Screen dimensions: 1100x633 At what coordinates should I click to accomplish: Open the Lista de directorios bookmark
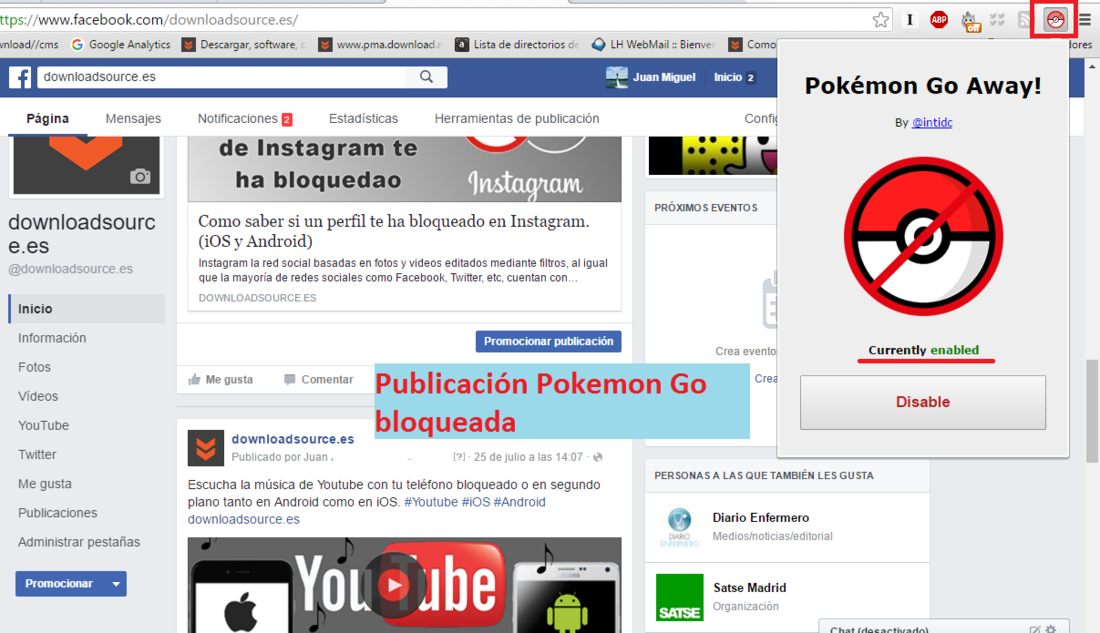click(518, 44)
